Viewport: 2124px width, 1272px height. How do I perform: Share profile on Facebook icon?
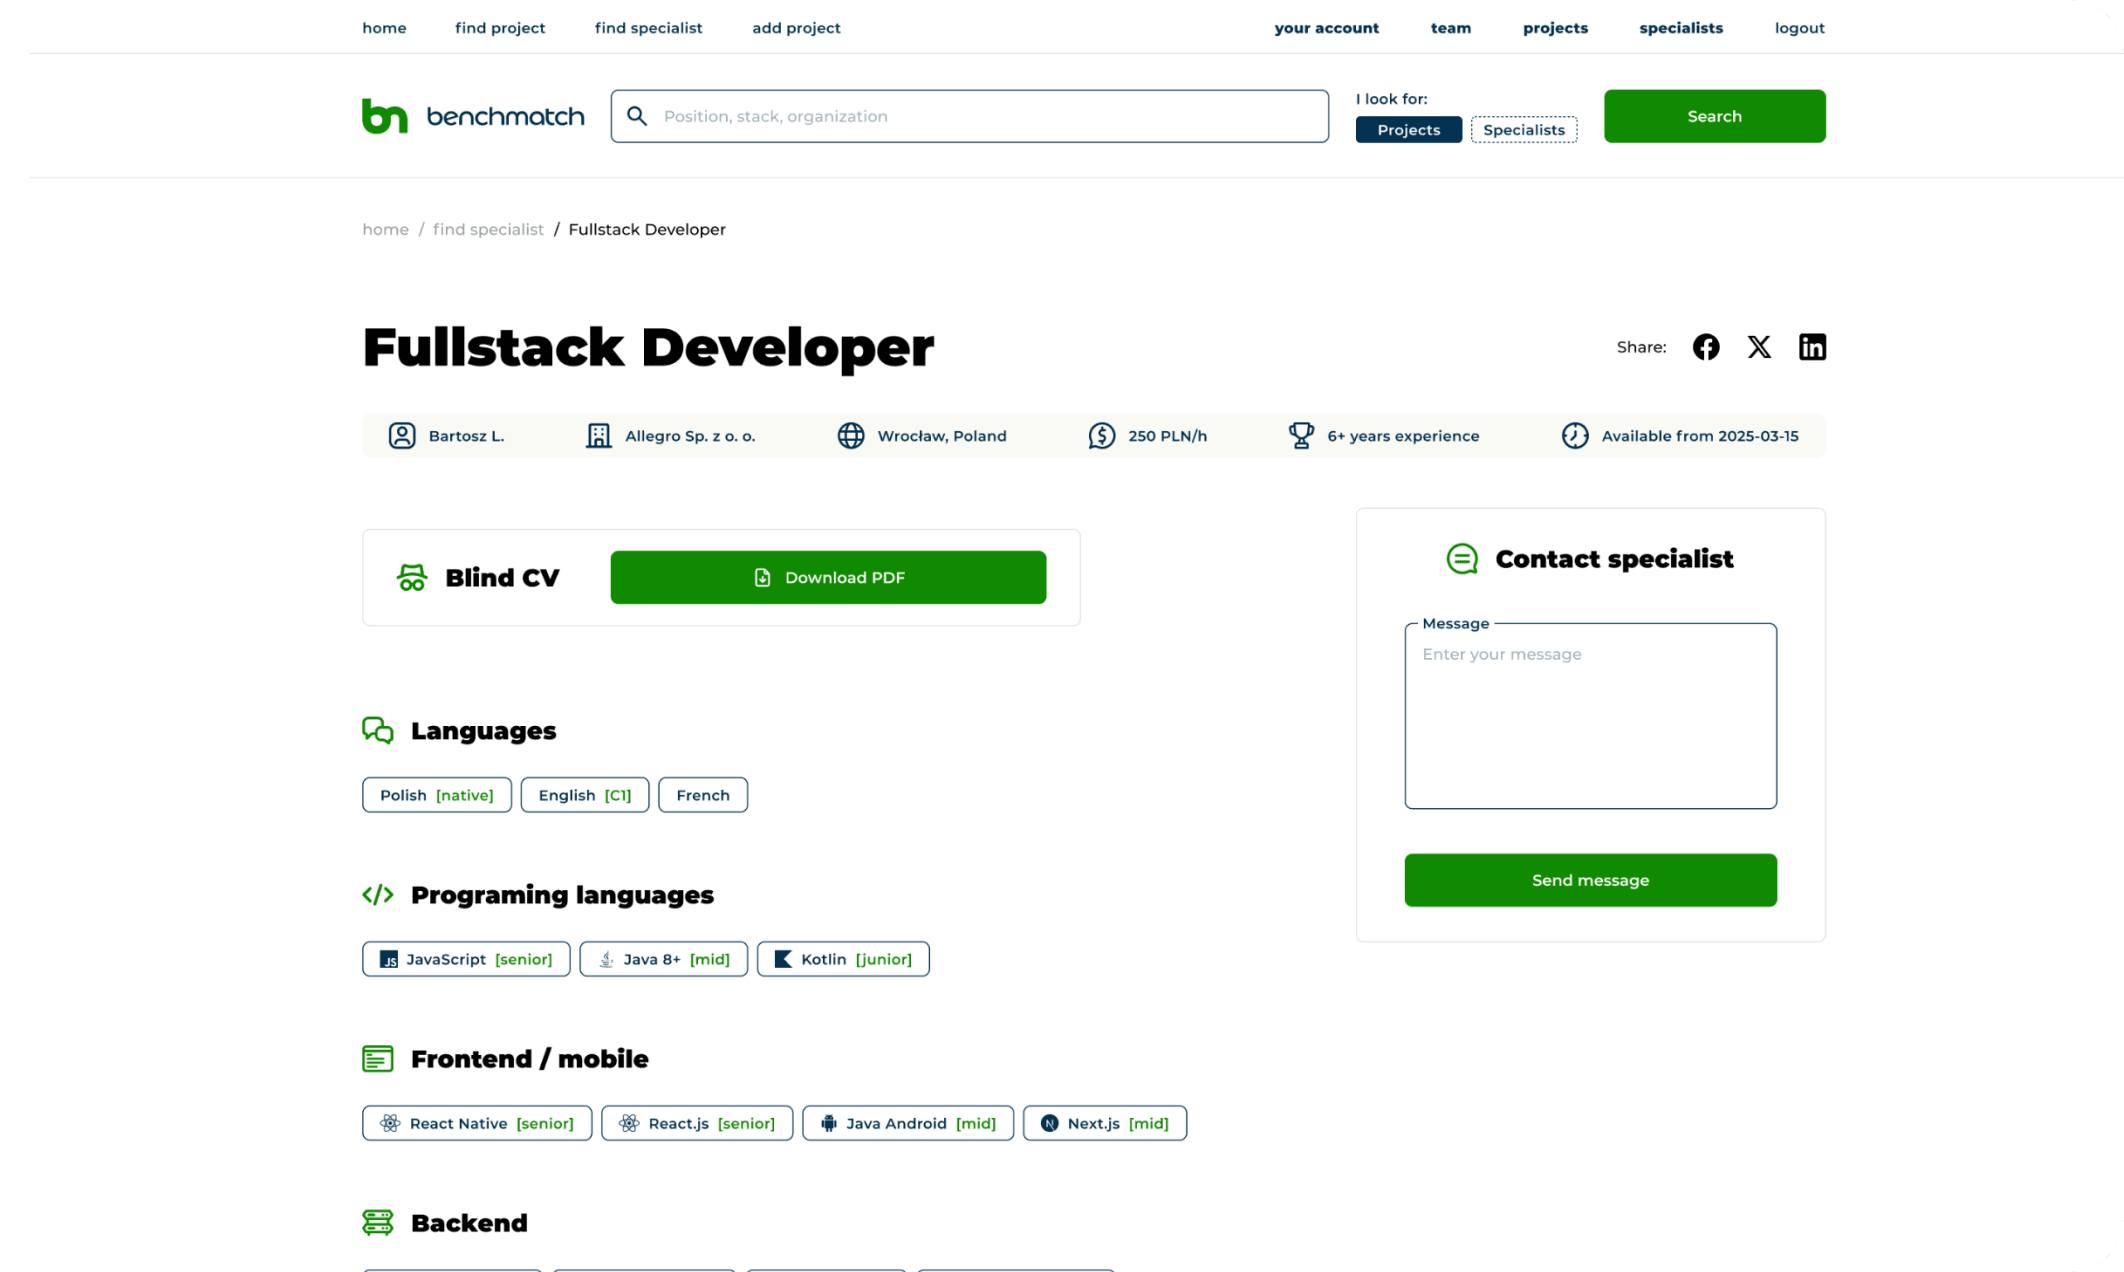pyautogui.click(x=1706, y=347)
